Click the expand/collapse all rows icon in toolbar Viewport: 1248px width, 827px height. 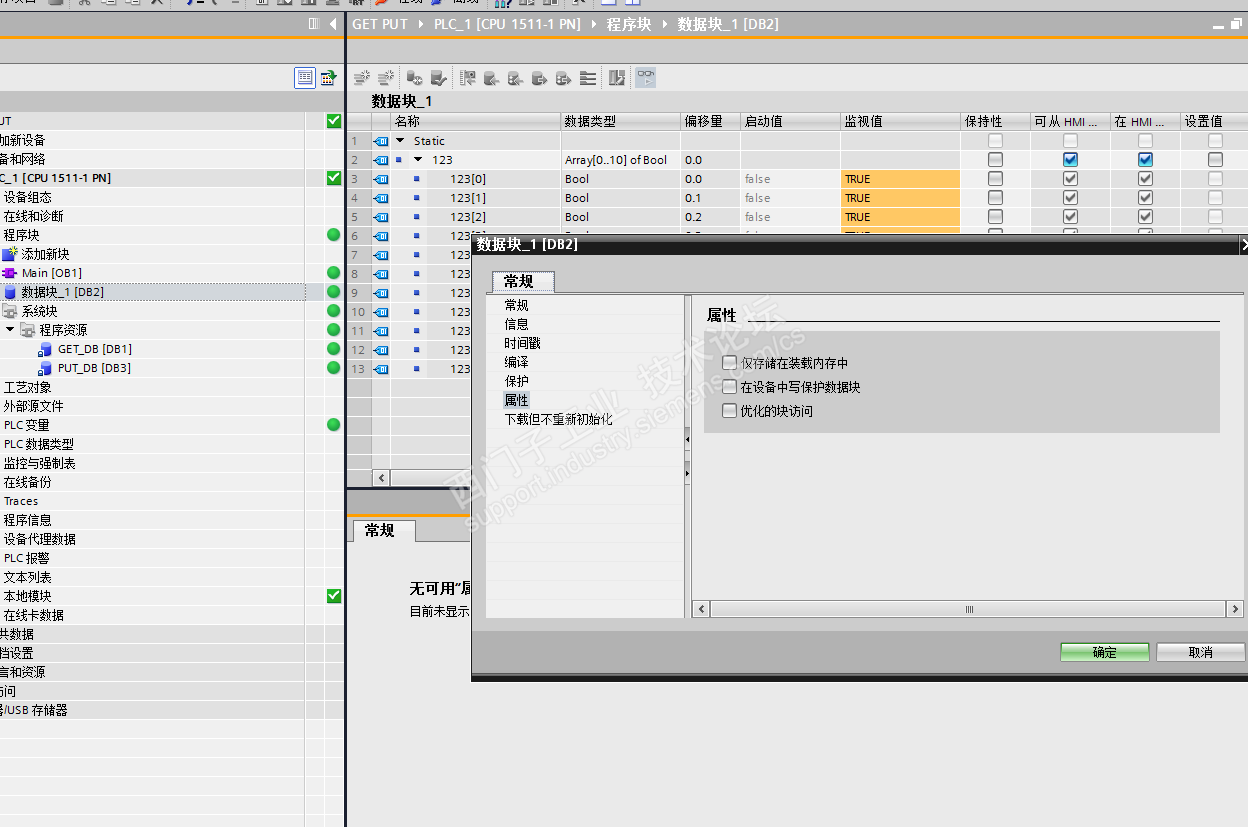[589, 78]
